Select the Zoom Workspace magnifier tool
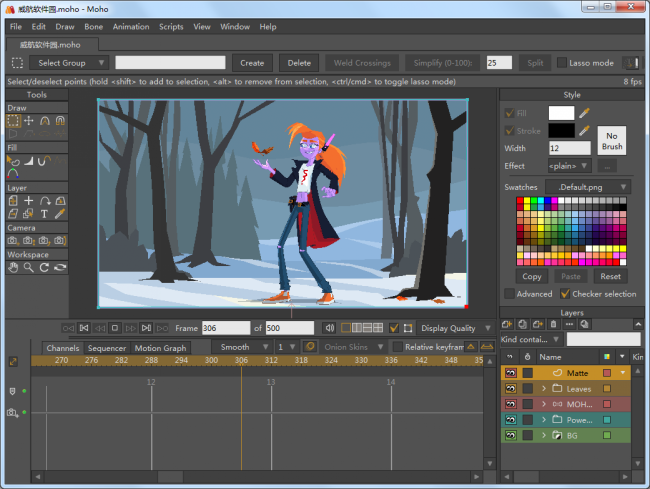 [x=29, y=268]
